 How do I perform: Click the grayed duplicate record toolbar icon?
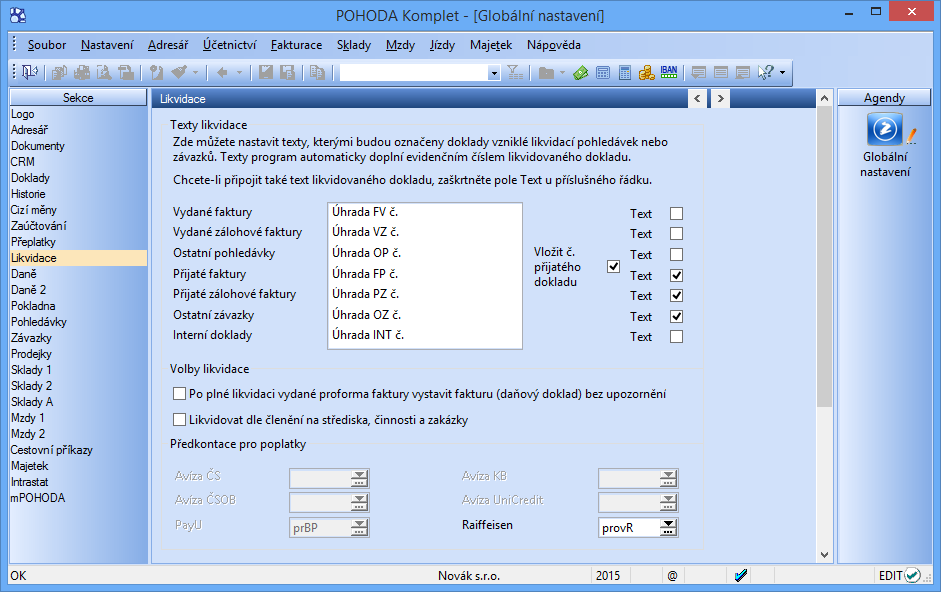pyautogui.click(x=317, y=73)
